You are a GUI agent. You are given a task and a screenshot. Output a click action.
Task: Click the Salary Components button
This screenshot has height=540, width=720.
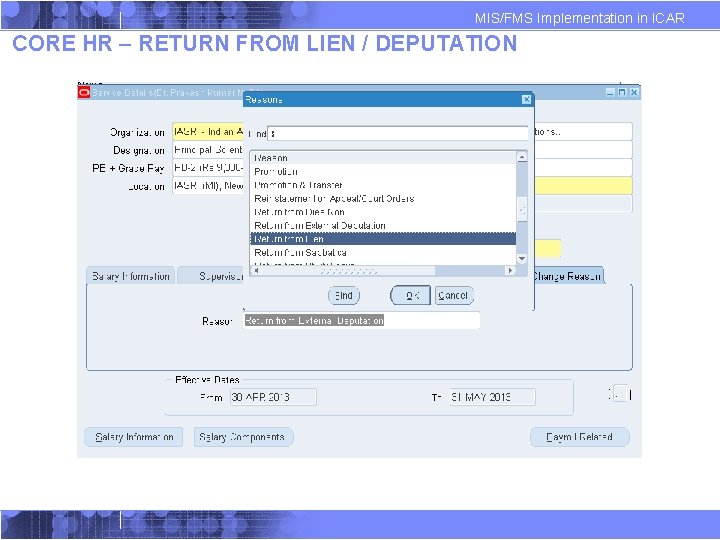[243, 437]
